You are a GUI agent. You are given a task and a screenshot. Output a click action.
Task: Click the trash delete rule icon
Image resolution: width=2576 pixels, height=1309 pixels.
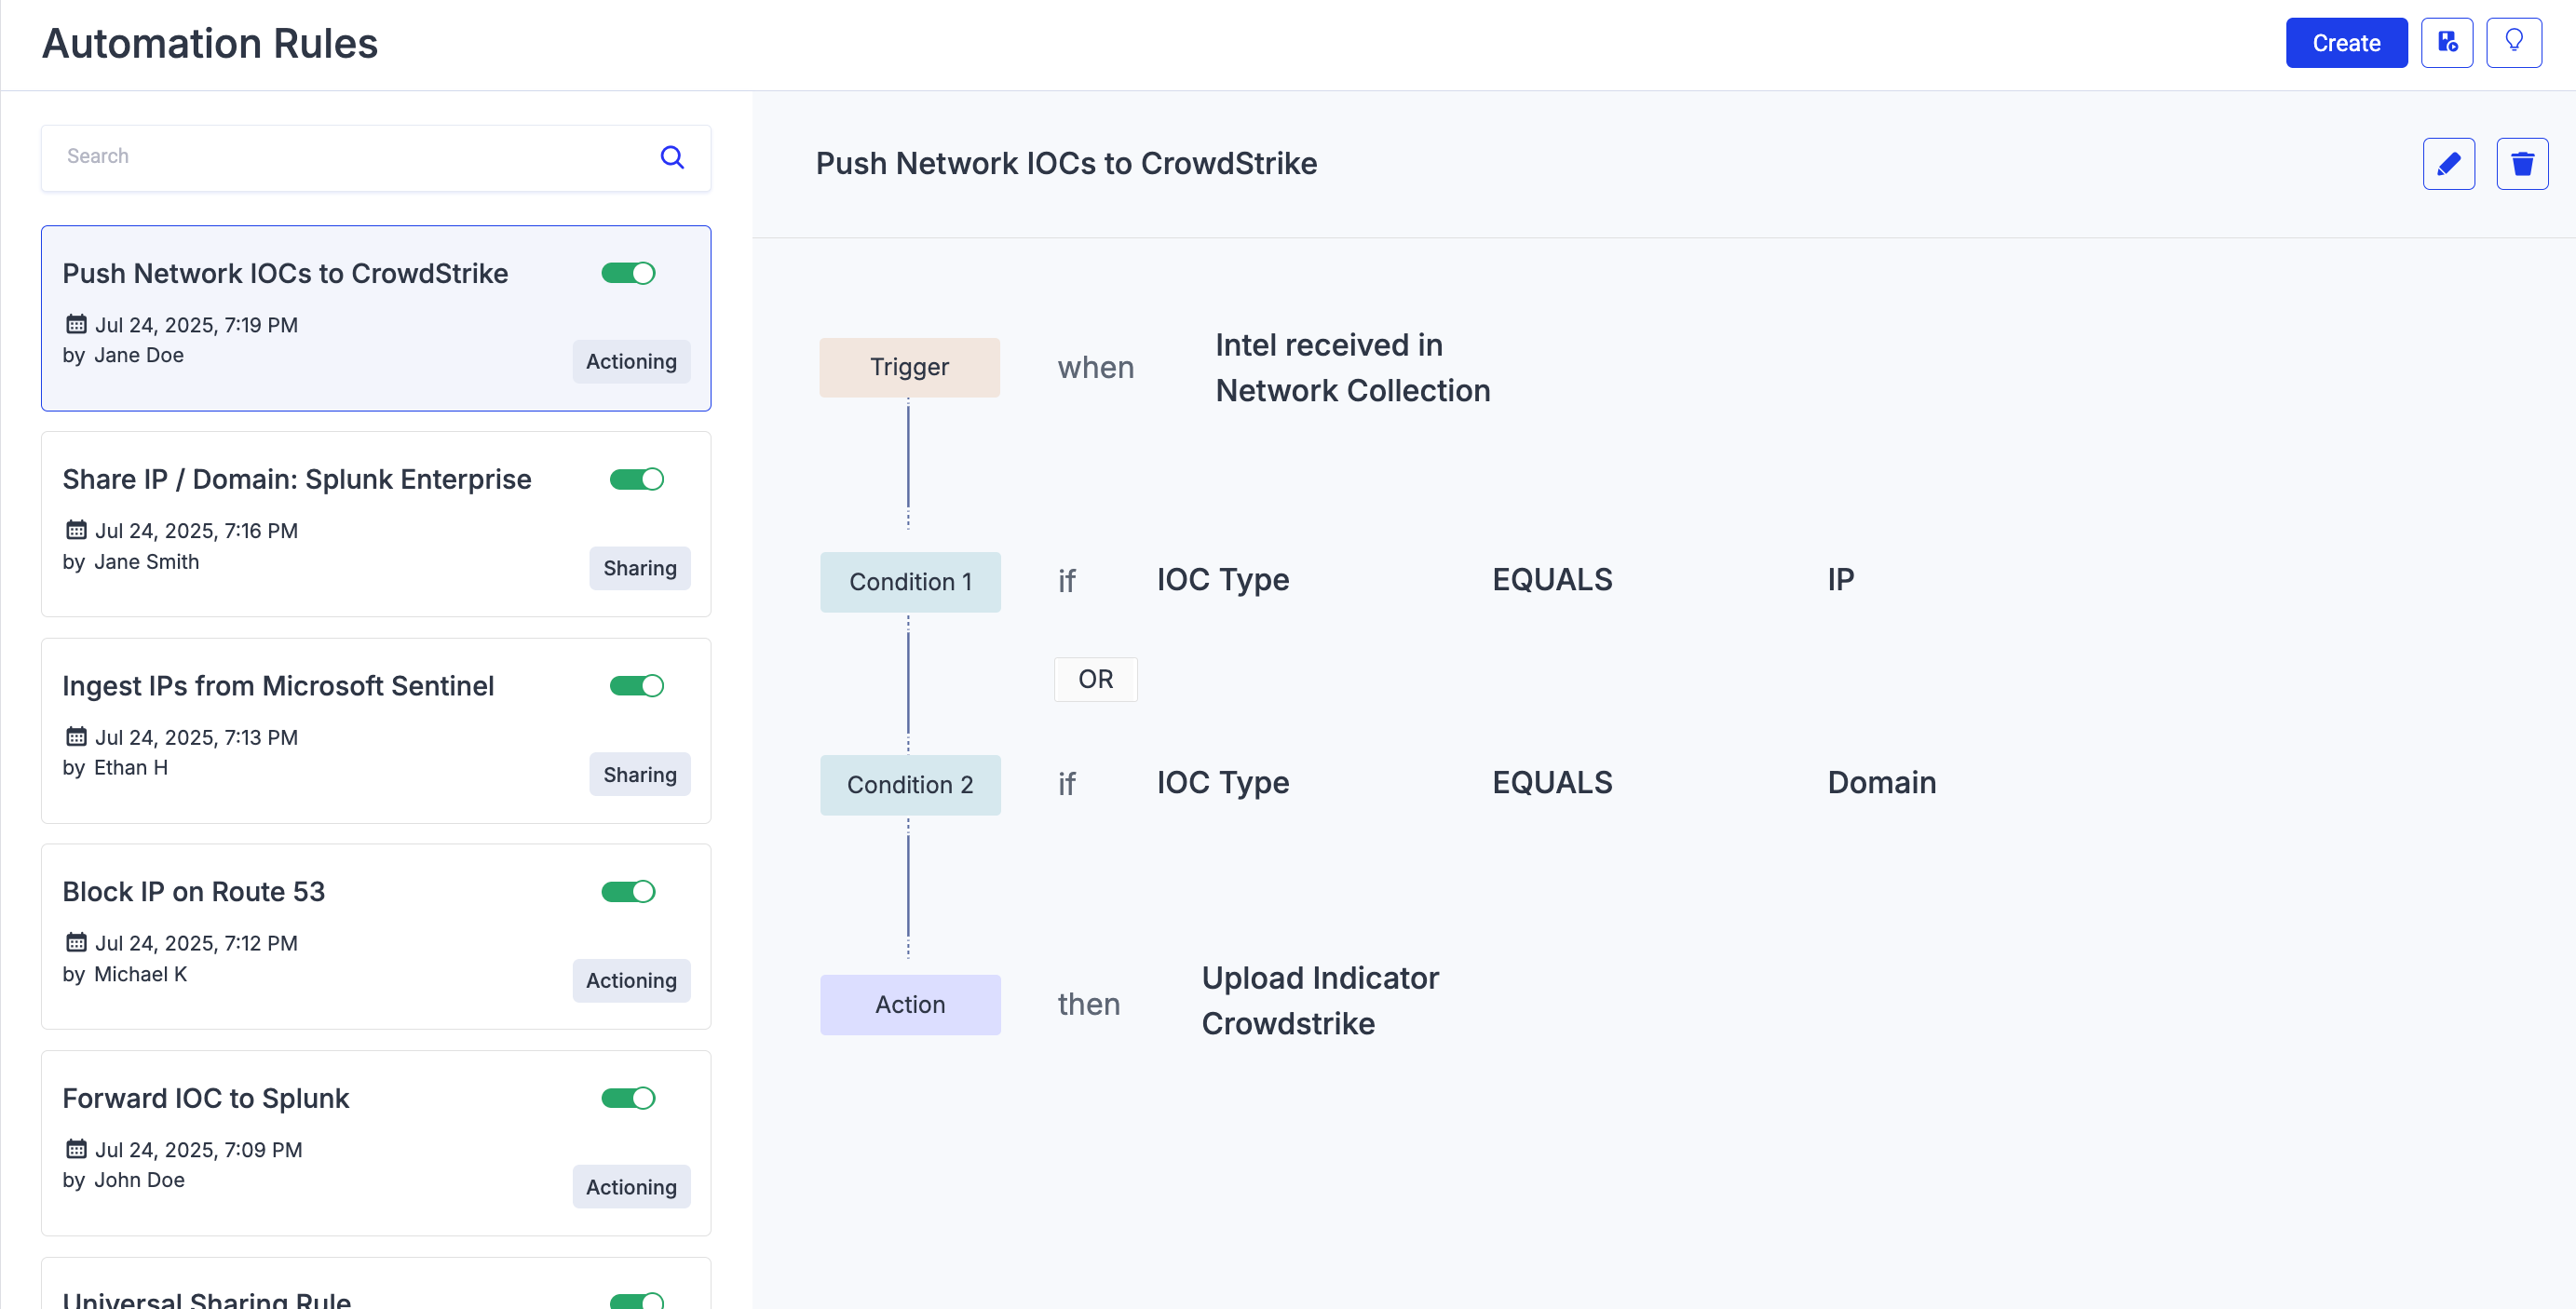click(2521, 164)
